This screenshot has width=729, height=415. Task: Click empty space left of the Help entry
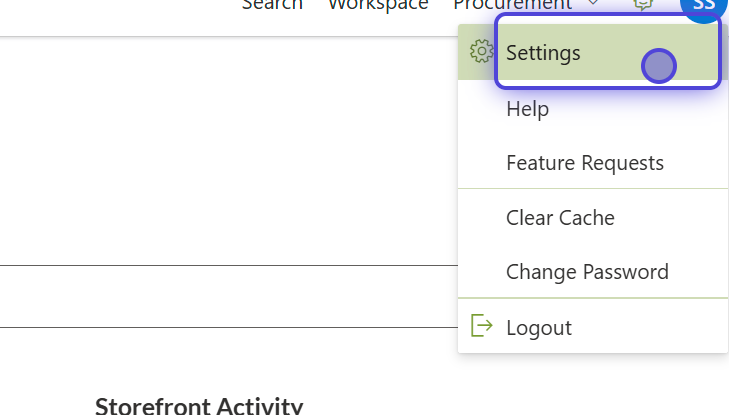(482, 109)
